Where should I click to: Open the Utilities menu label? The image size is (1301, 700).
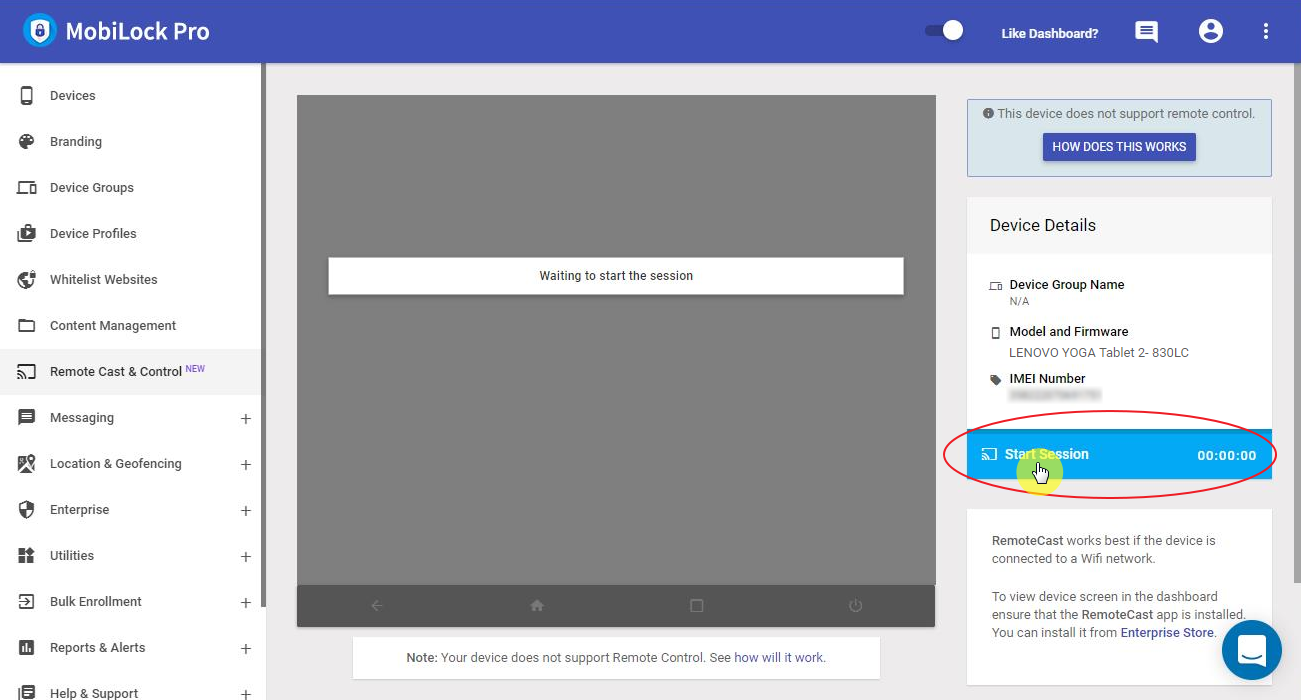tap(72, 556)
